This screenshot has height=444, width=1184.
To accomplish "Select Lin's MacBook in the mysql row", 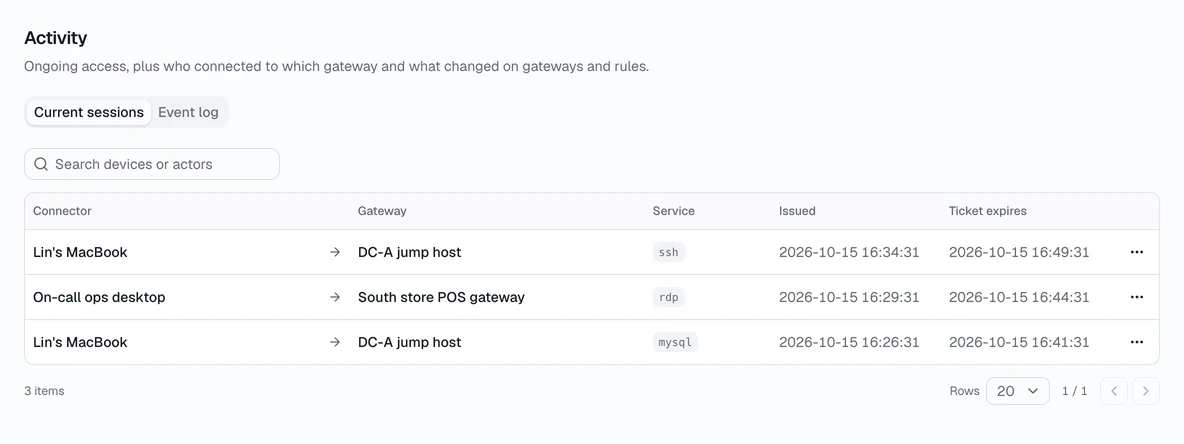I will coord(80,342).
